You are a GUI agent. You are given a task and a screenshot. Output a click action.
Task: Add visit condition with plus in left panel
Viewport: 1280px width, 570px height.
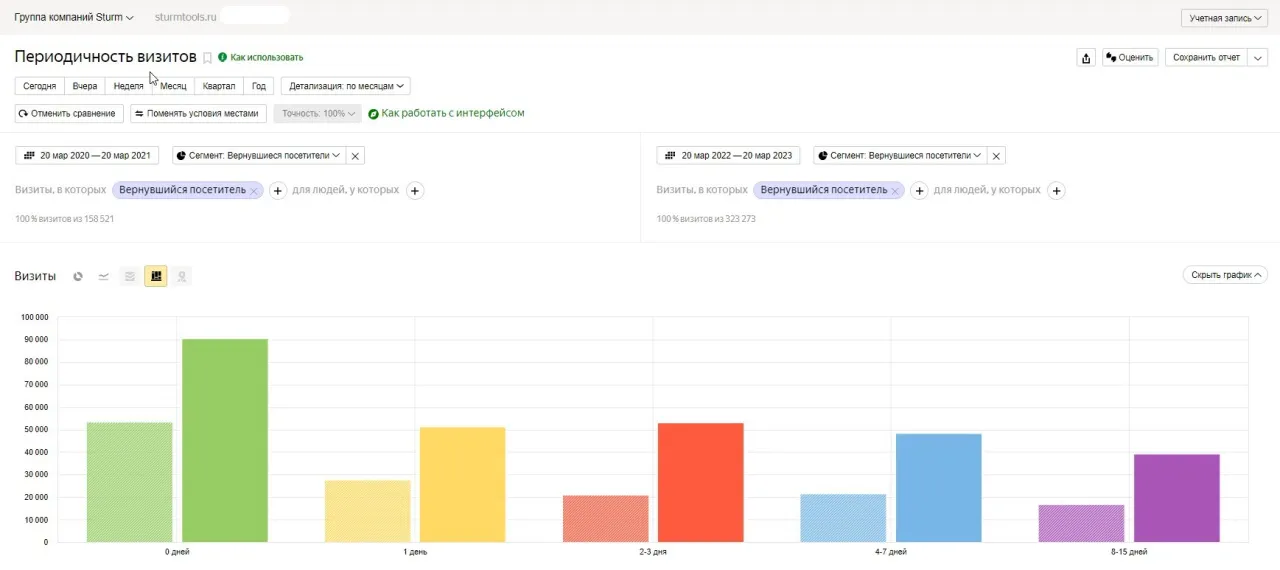pos(279,191)
